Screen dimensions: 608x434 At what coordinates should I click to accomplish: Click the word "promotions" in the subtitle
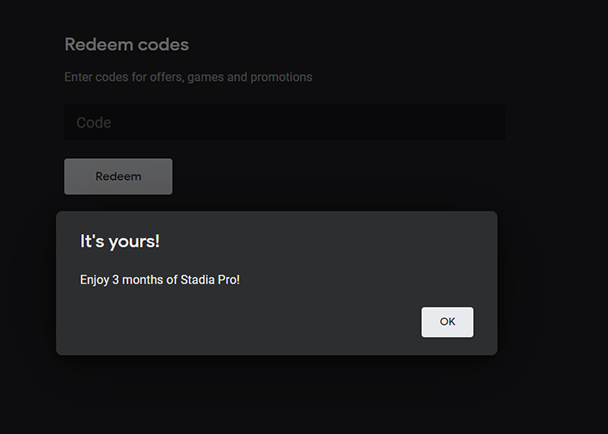coord(281,77)
